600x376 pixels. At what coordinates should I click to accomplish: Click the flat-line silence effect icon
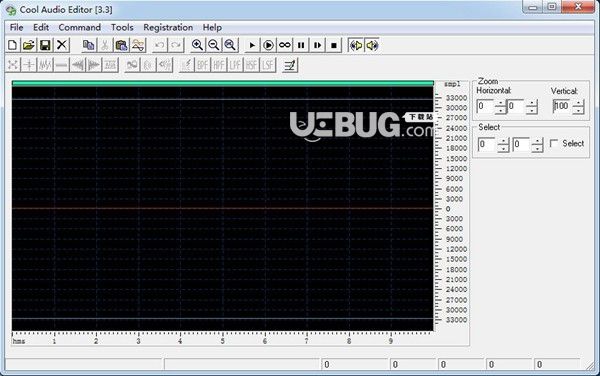pos(62,65)
